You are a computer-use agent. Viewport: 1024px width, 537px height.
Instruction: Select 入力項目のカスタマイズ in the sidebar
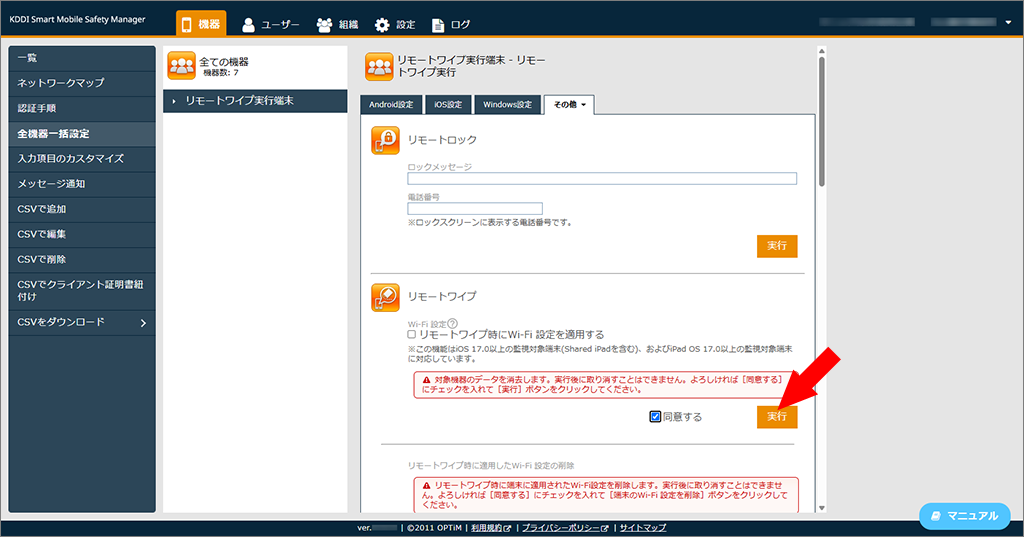click(82, 159)
